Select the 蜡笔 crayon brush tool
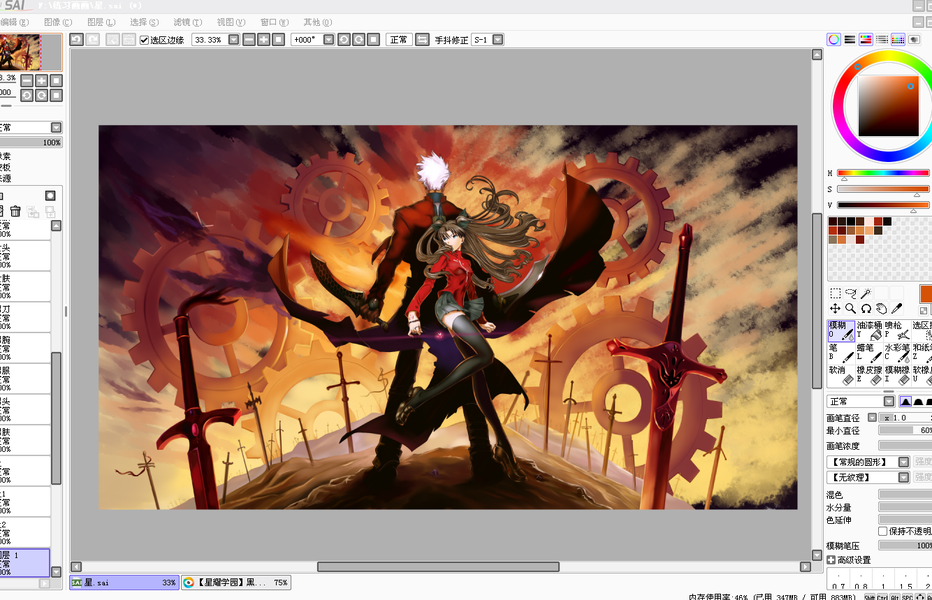The width and height of the screenshot is (932, 600). (x=869, y=353)
